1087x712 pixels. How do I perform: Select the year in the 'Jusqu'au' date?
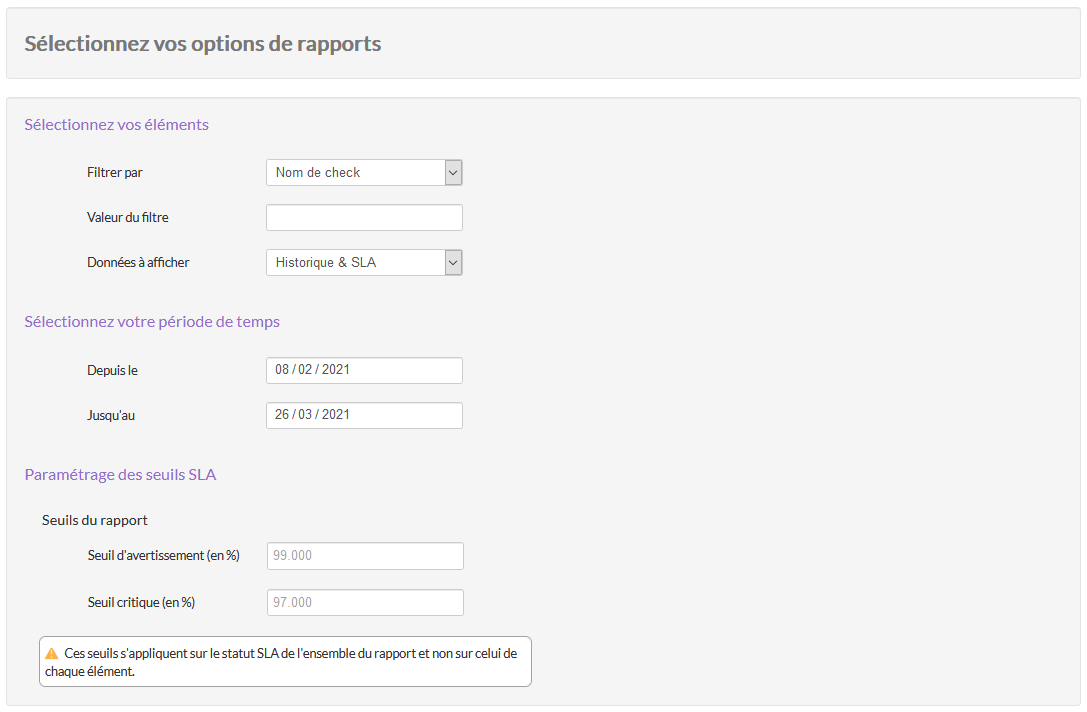coord(336,415)
